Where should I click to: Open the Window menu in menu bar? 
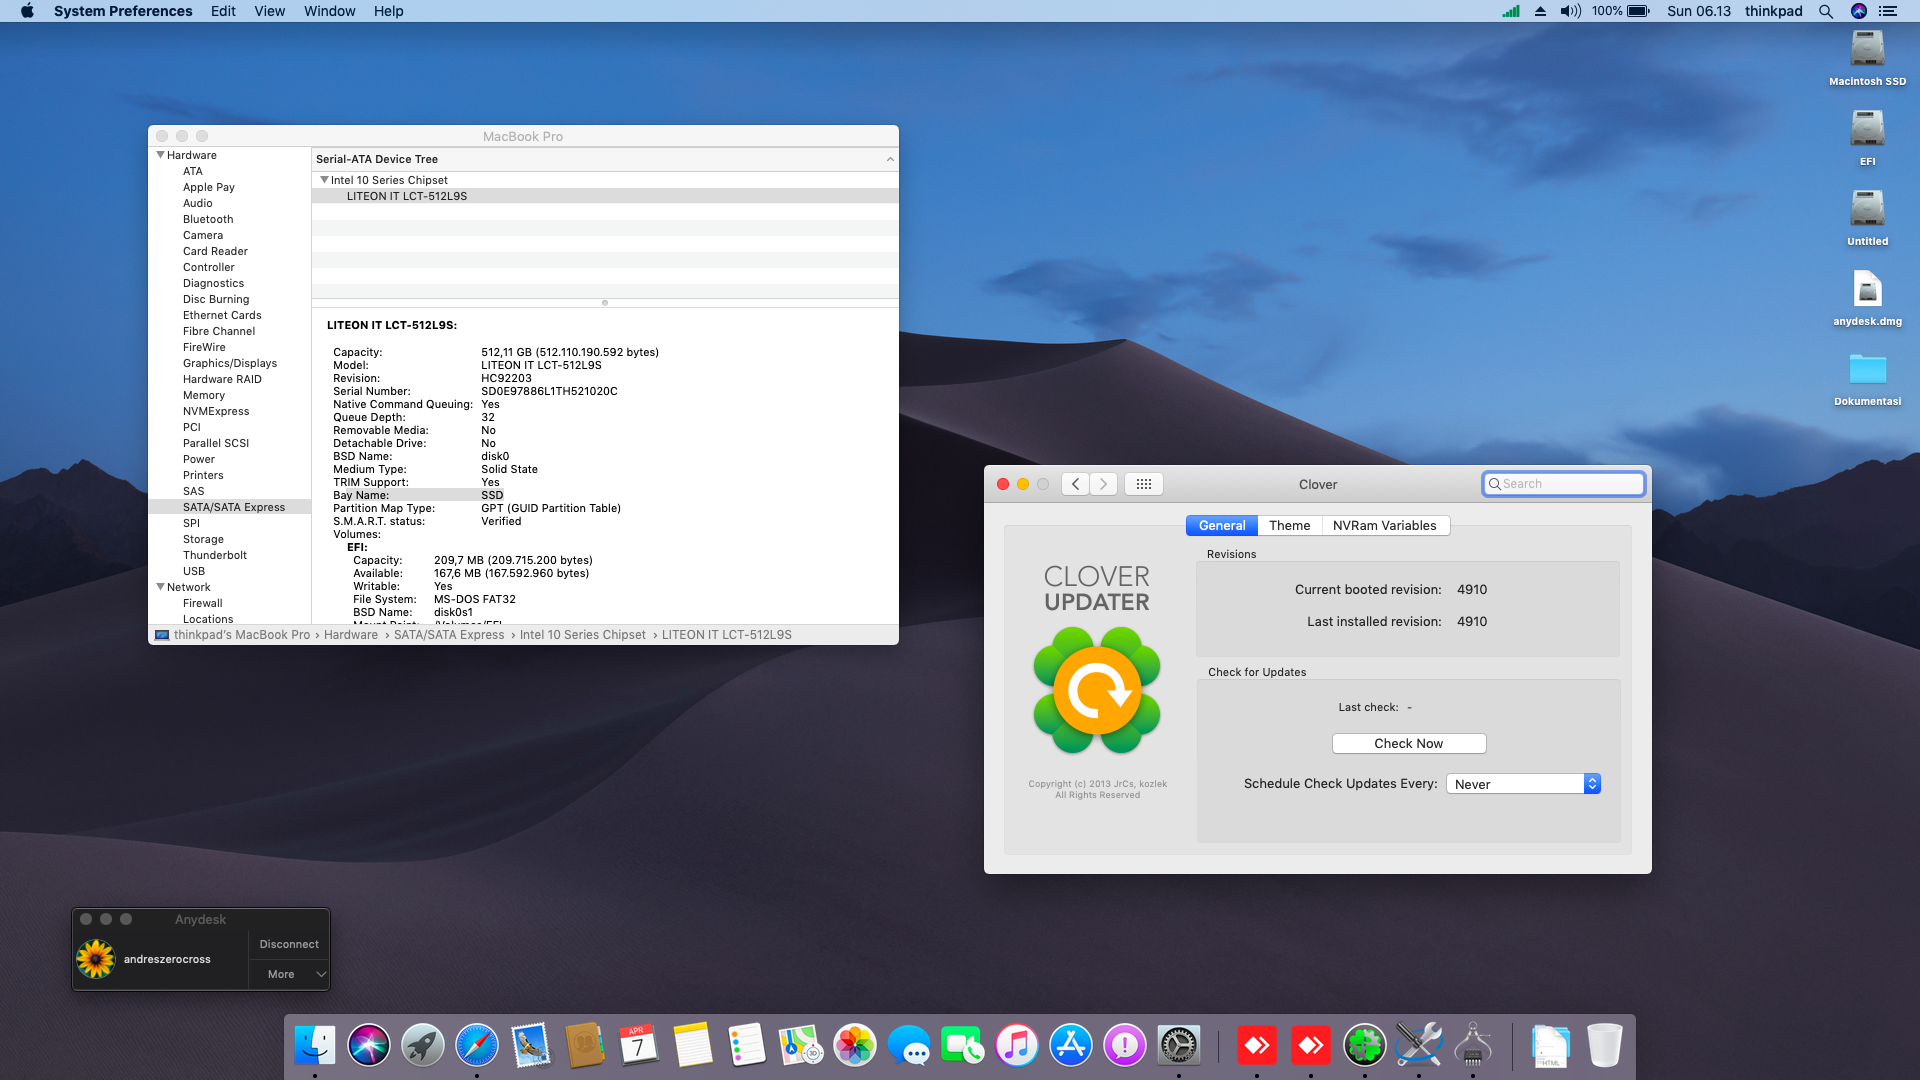coord(329,11)
